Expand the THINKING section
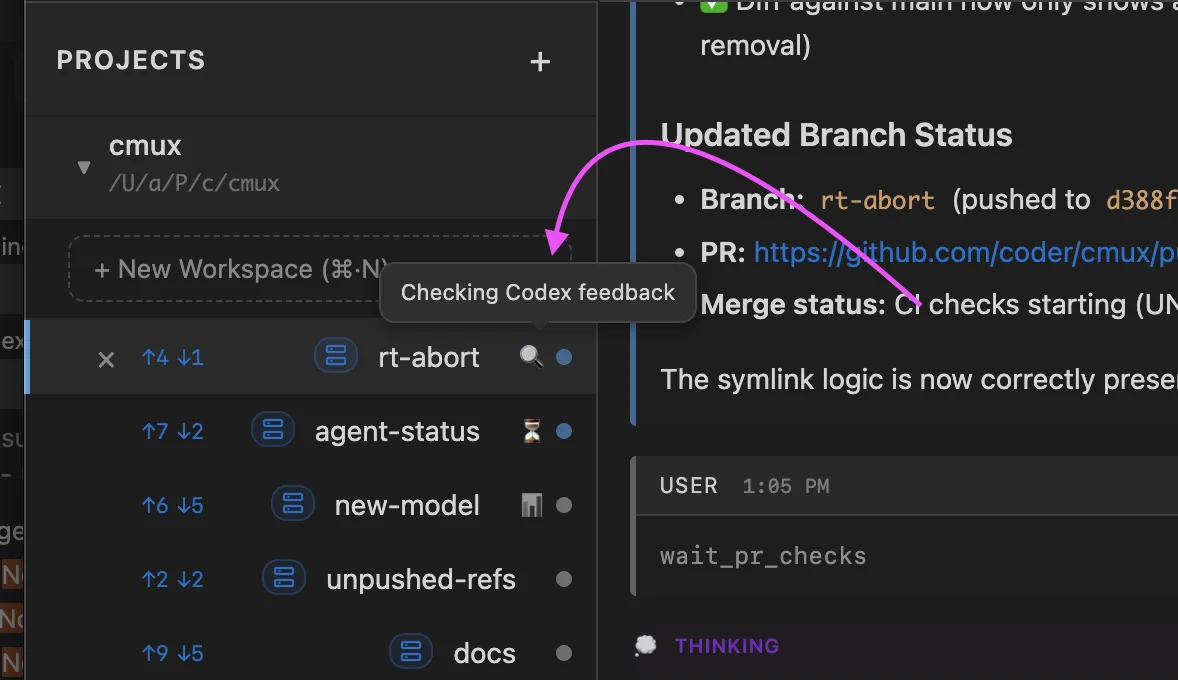Screen dimensions: 1178x680 (727, 645)
